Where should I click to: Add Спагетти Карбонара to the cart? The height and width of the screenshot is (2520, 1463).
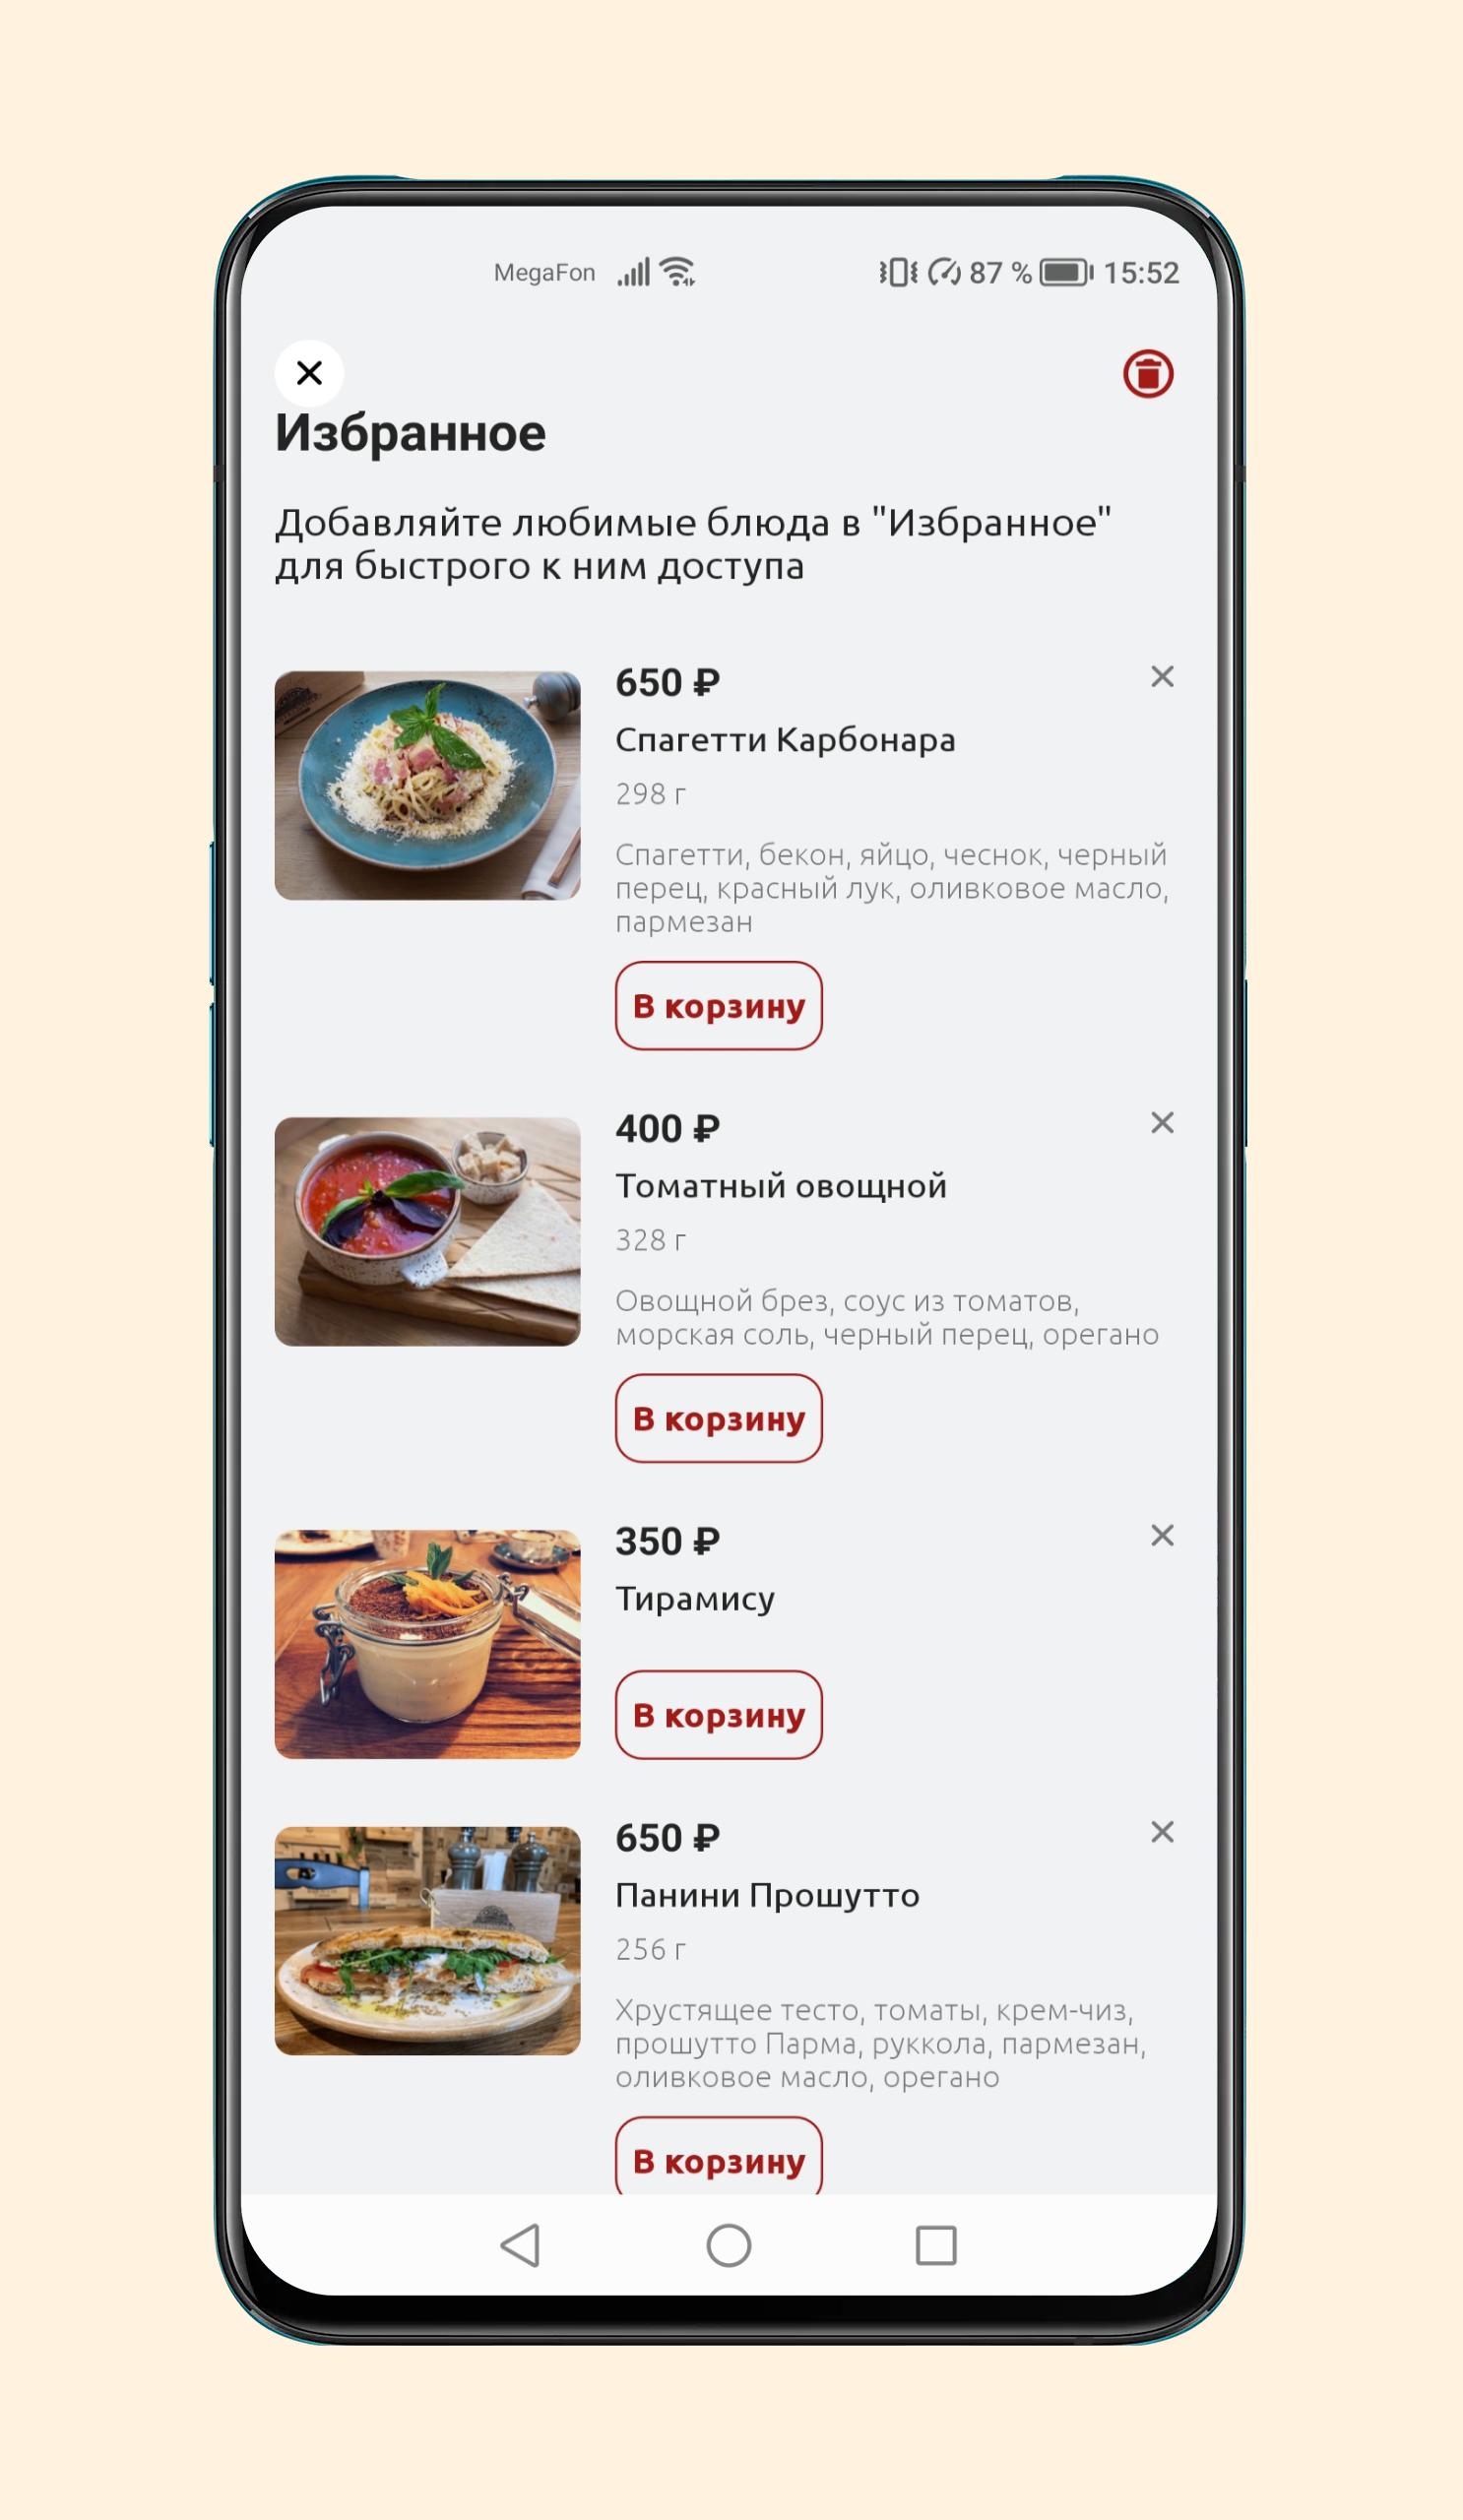[718, 1006]
